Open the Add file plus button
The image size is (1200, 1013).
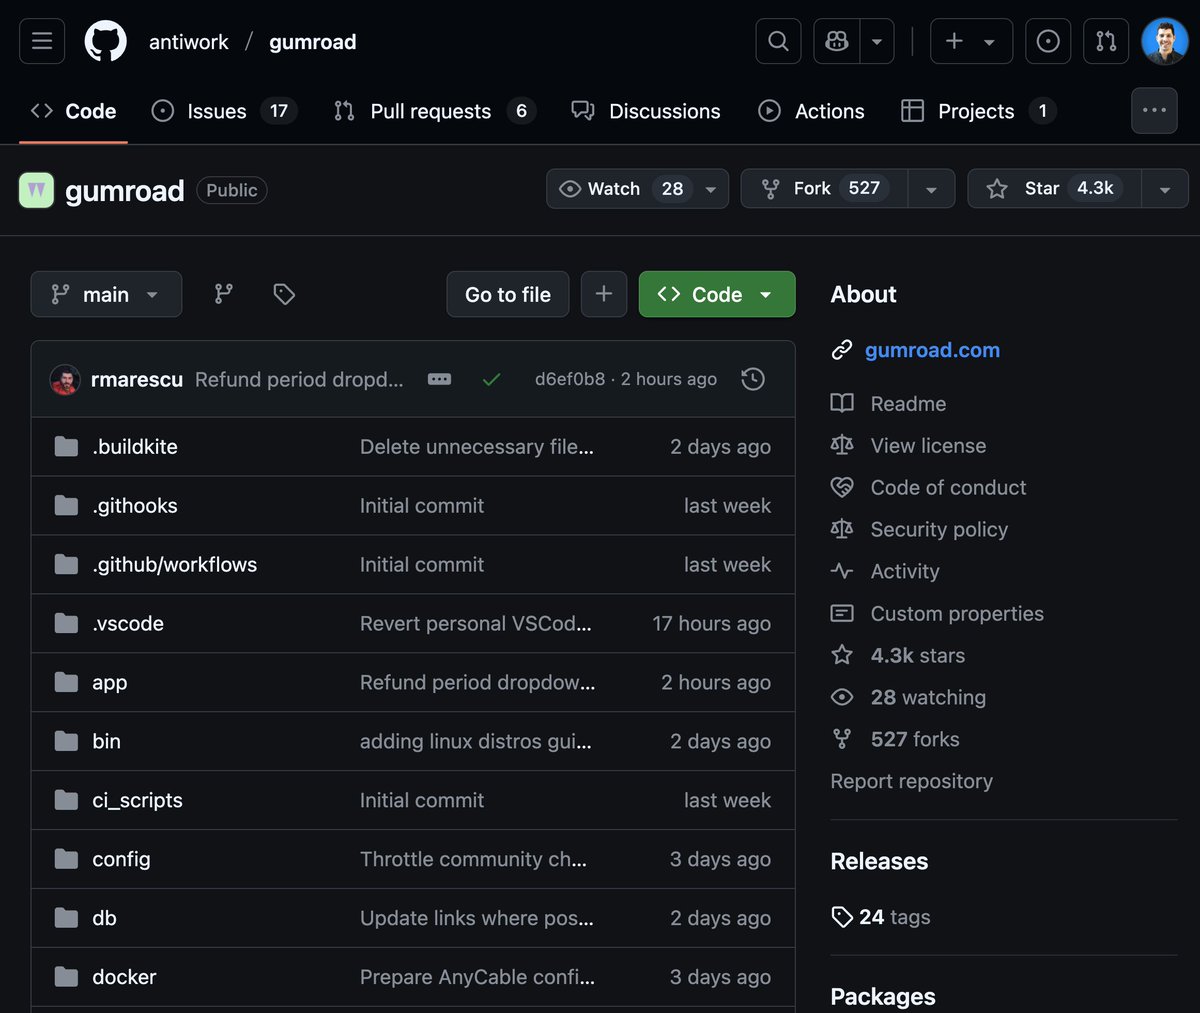(604, 294)
